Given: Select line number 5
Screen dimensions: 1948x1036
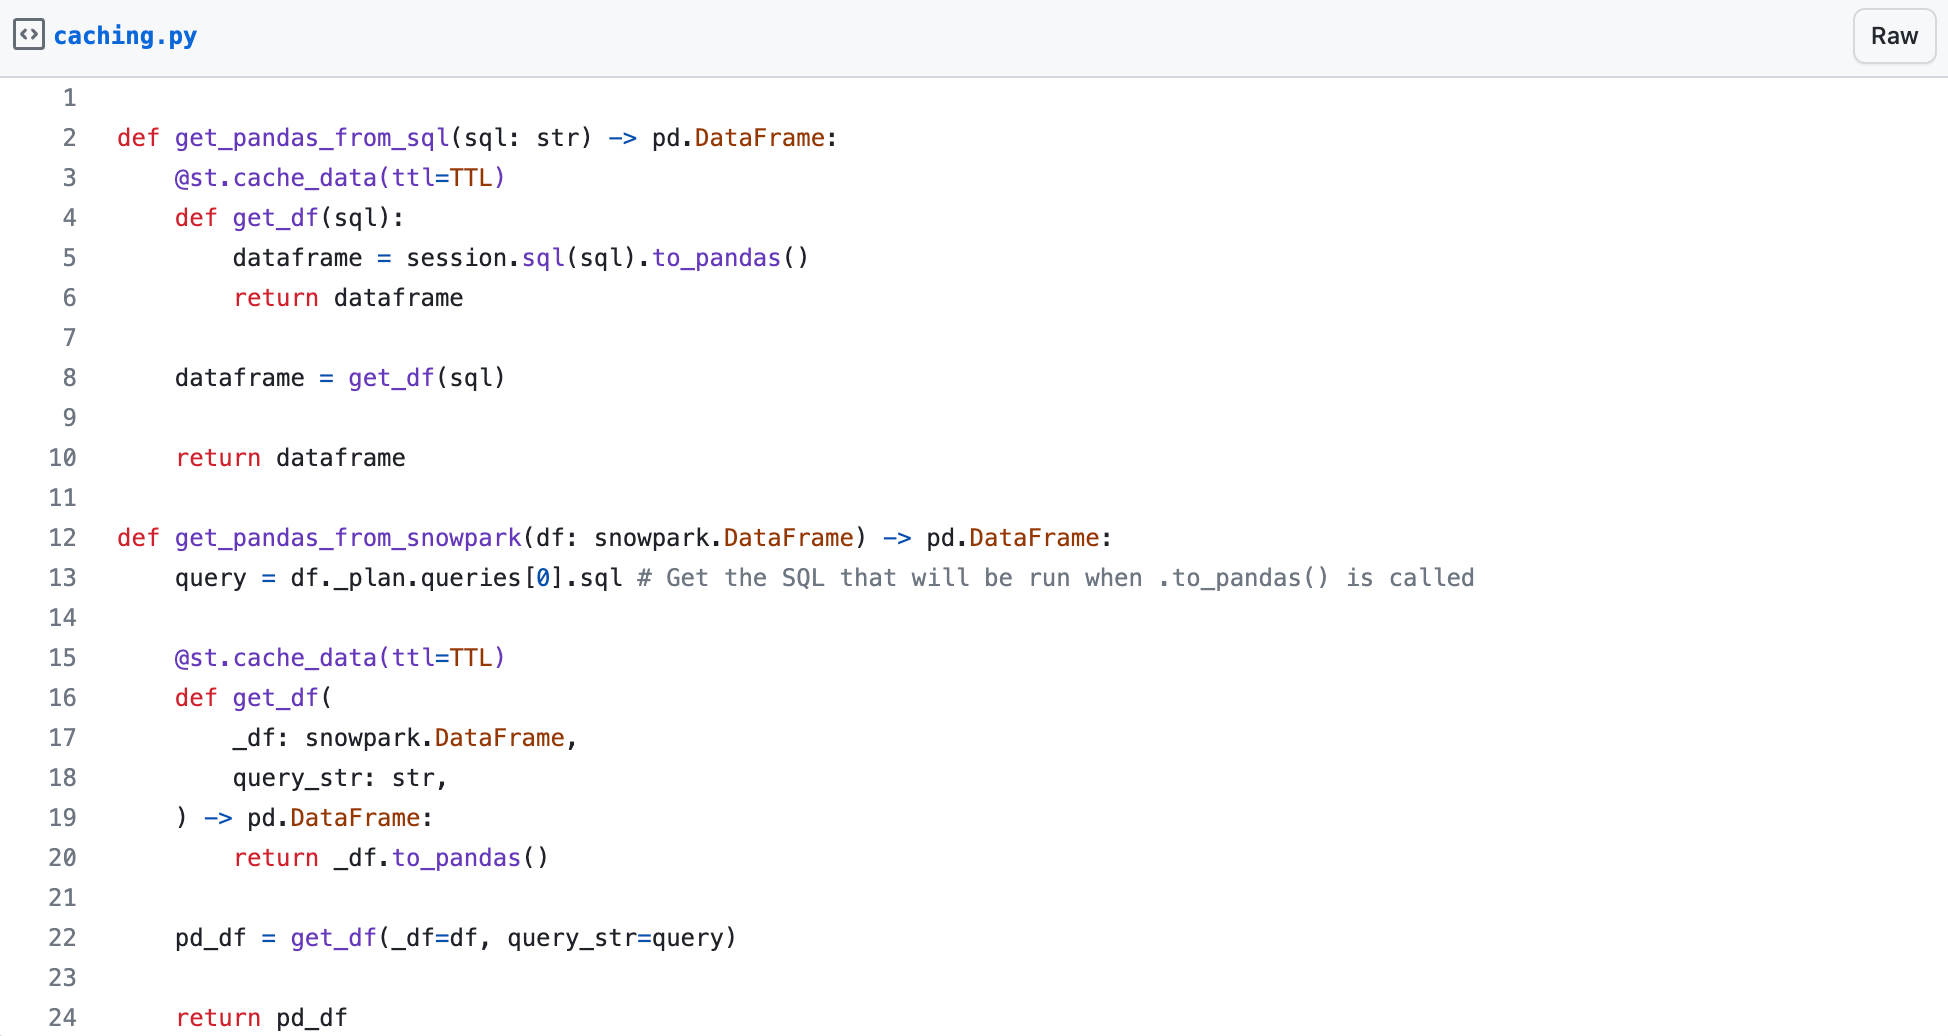Looking at the screenshot, I should (x=69, y=258).
